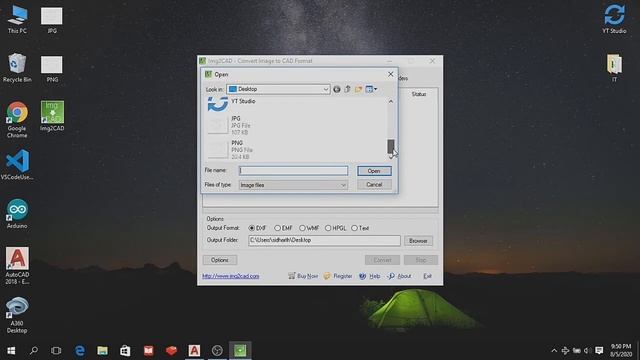Image resolution: width=640 pixels, height=360 pixels.
Task: Click Buy Now cart icon in Img2CAD
Action: click(291, 276)
